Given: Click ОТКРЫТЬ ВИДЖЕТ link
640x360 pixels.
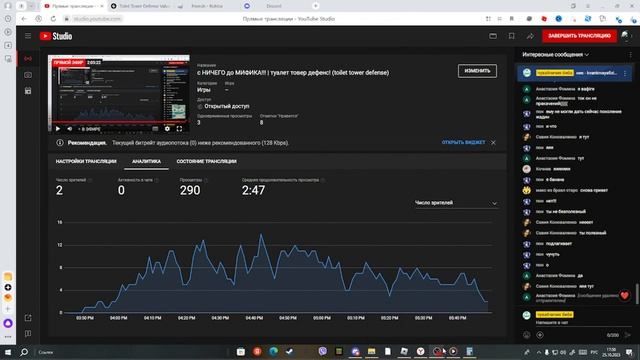Looking at the screenshot, I should tap(463, 142).
